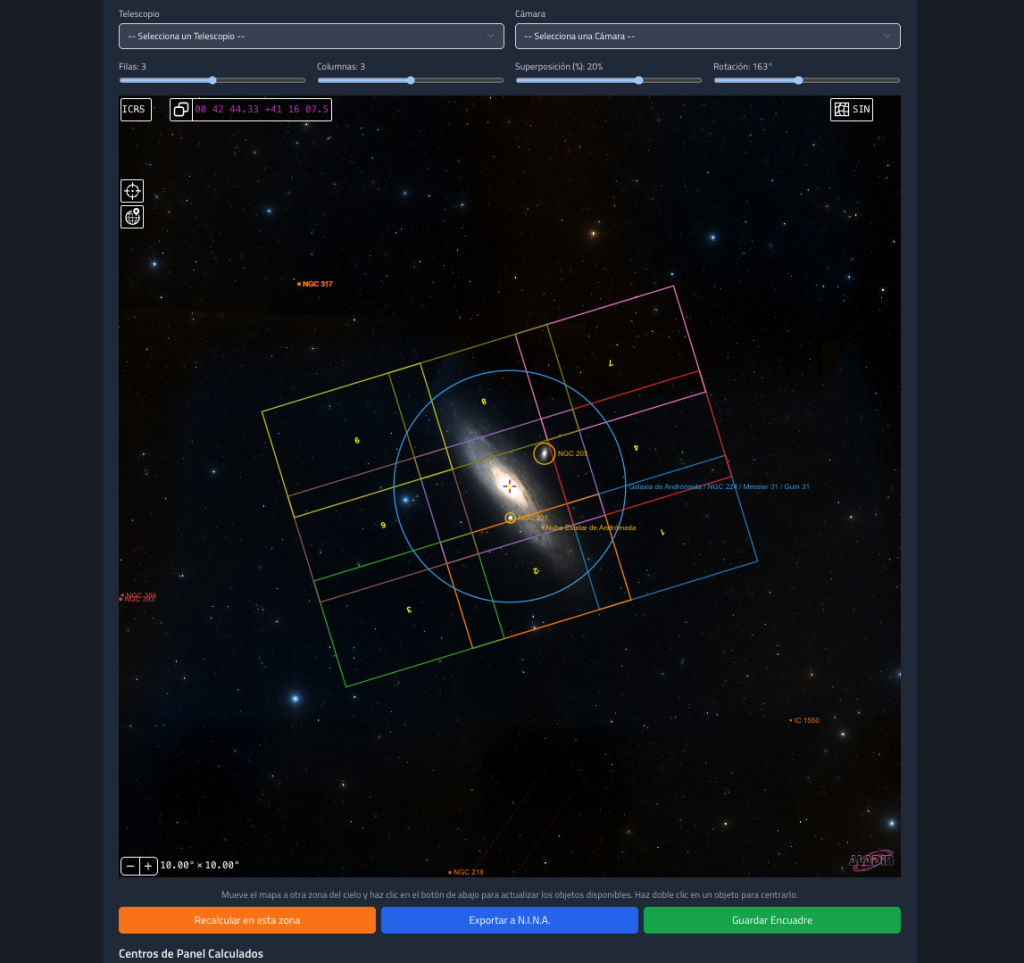
Task: Click the globe survey layers icon
Action: coord(133,217)
